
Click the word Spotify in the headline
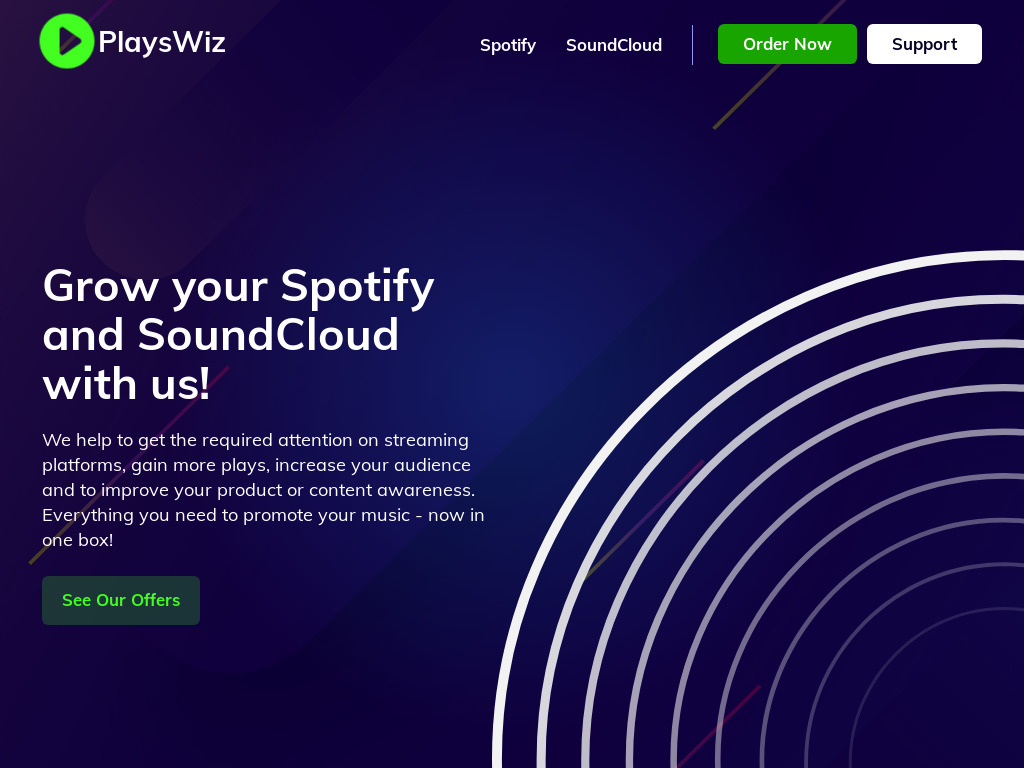(357, 287)
